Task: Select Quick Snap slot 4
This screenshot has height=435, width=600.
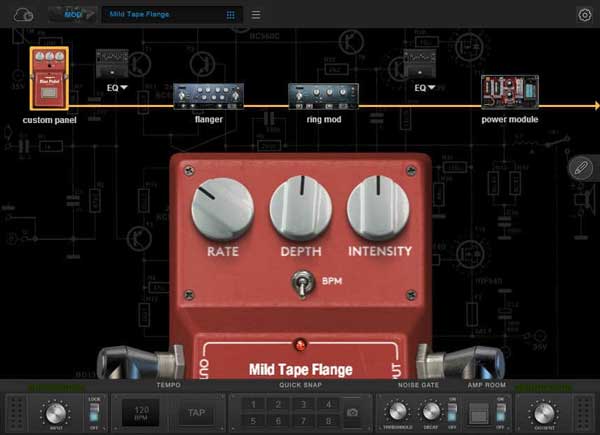Action: pyautogui.click(x=328, y=404)
